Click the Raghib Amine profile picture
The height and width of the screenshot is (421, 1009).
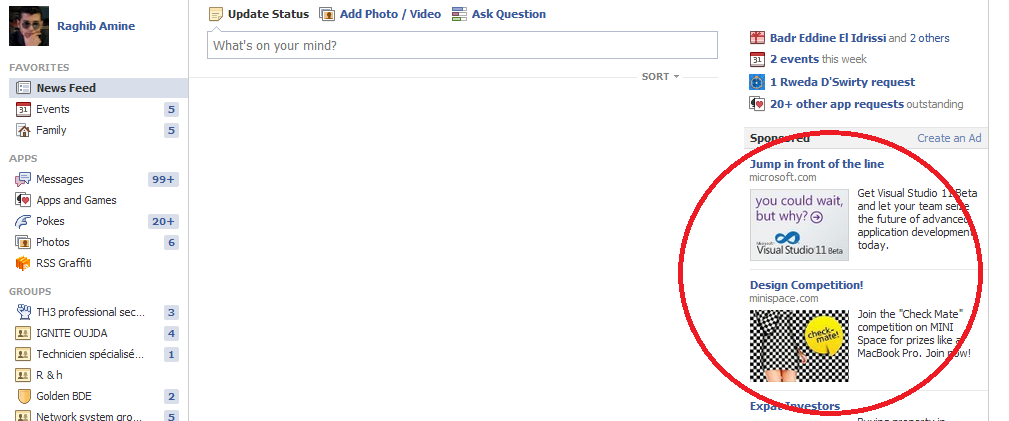[29, 26]
